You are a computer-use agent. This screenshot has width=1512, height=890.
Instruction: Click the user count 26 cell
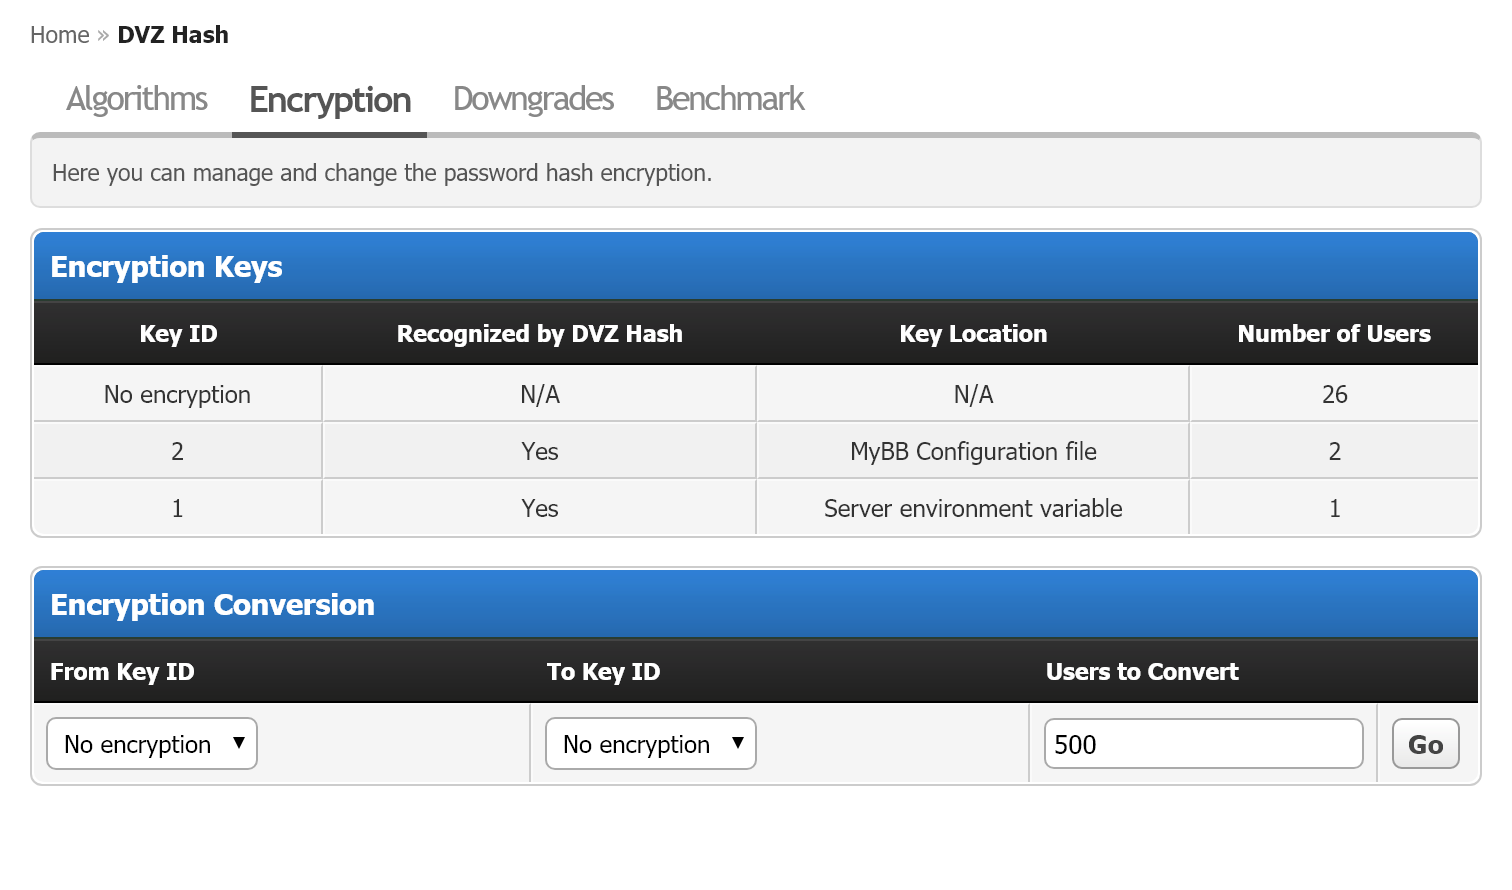[1334, 395]
